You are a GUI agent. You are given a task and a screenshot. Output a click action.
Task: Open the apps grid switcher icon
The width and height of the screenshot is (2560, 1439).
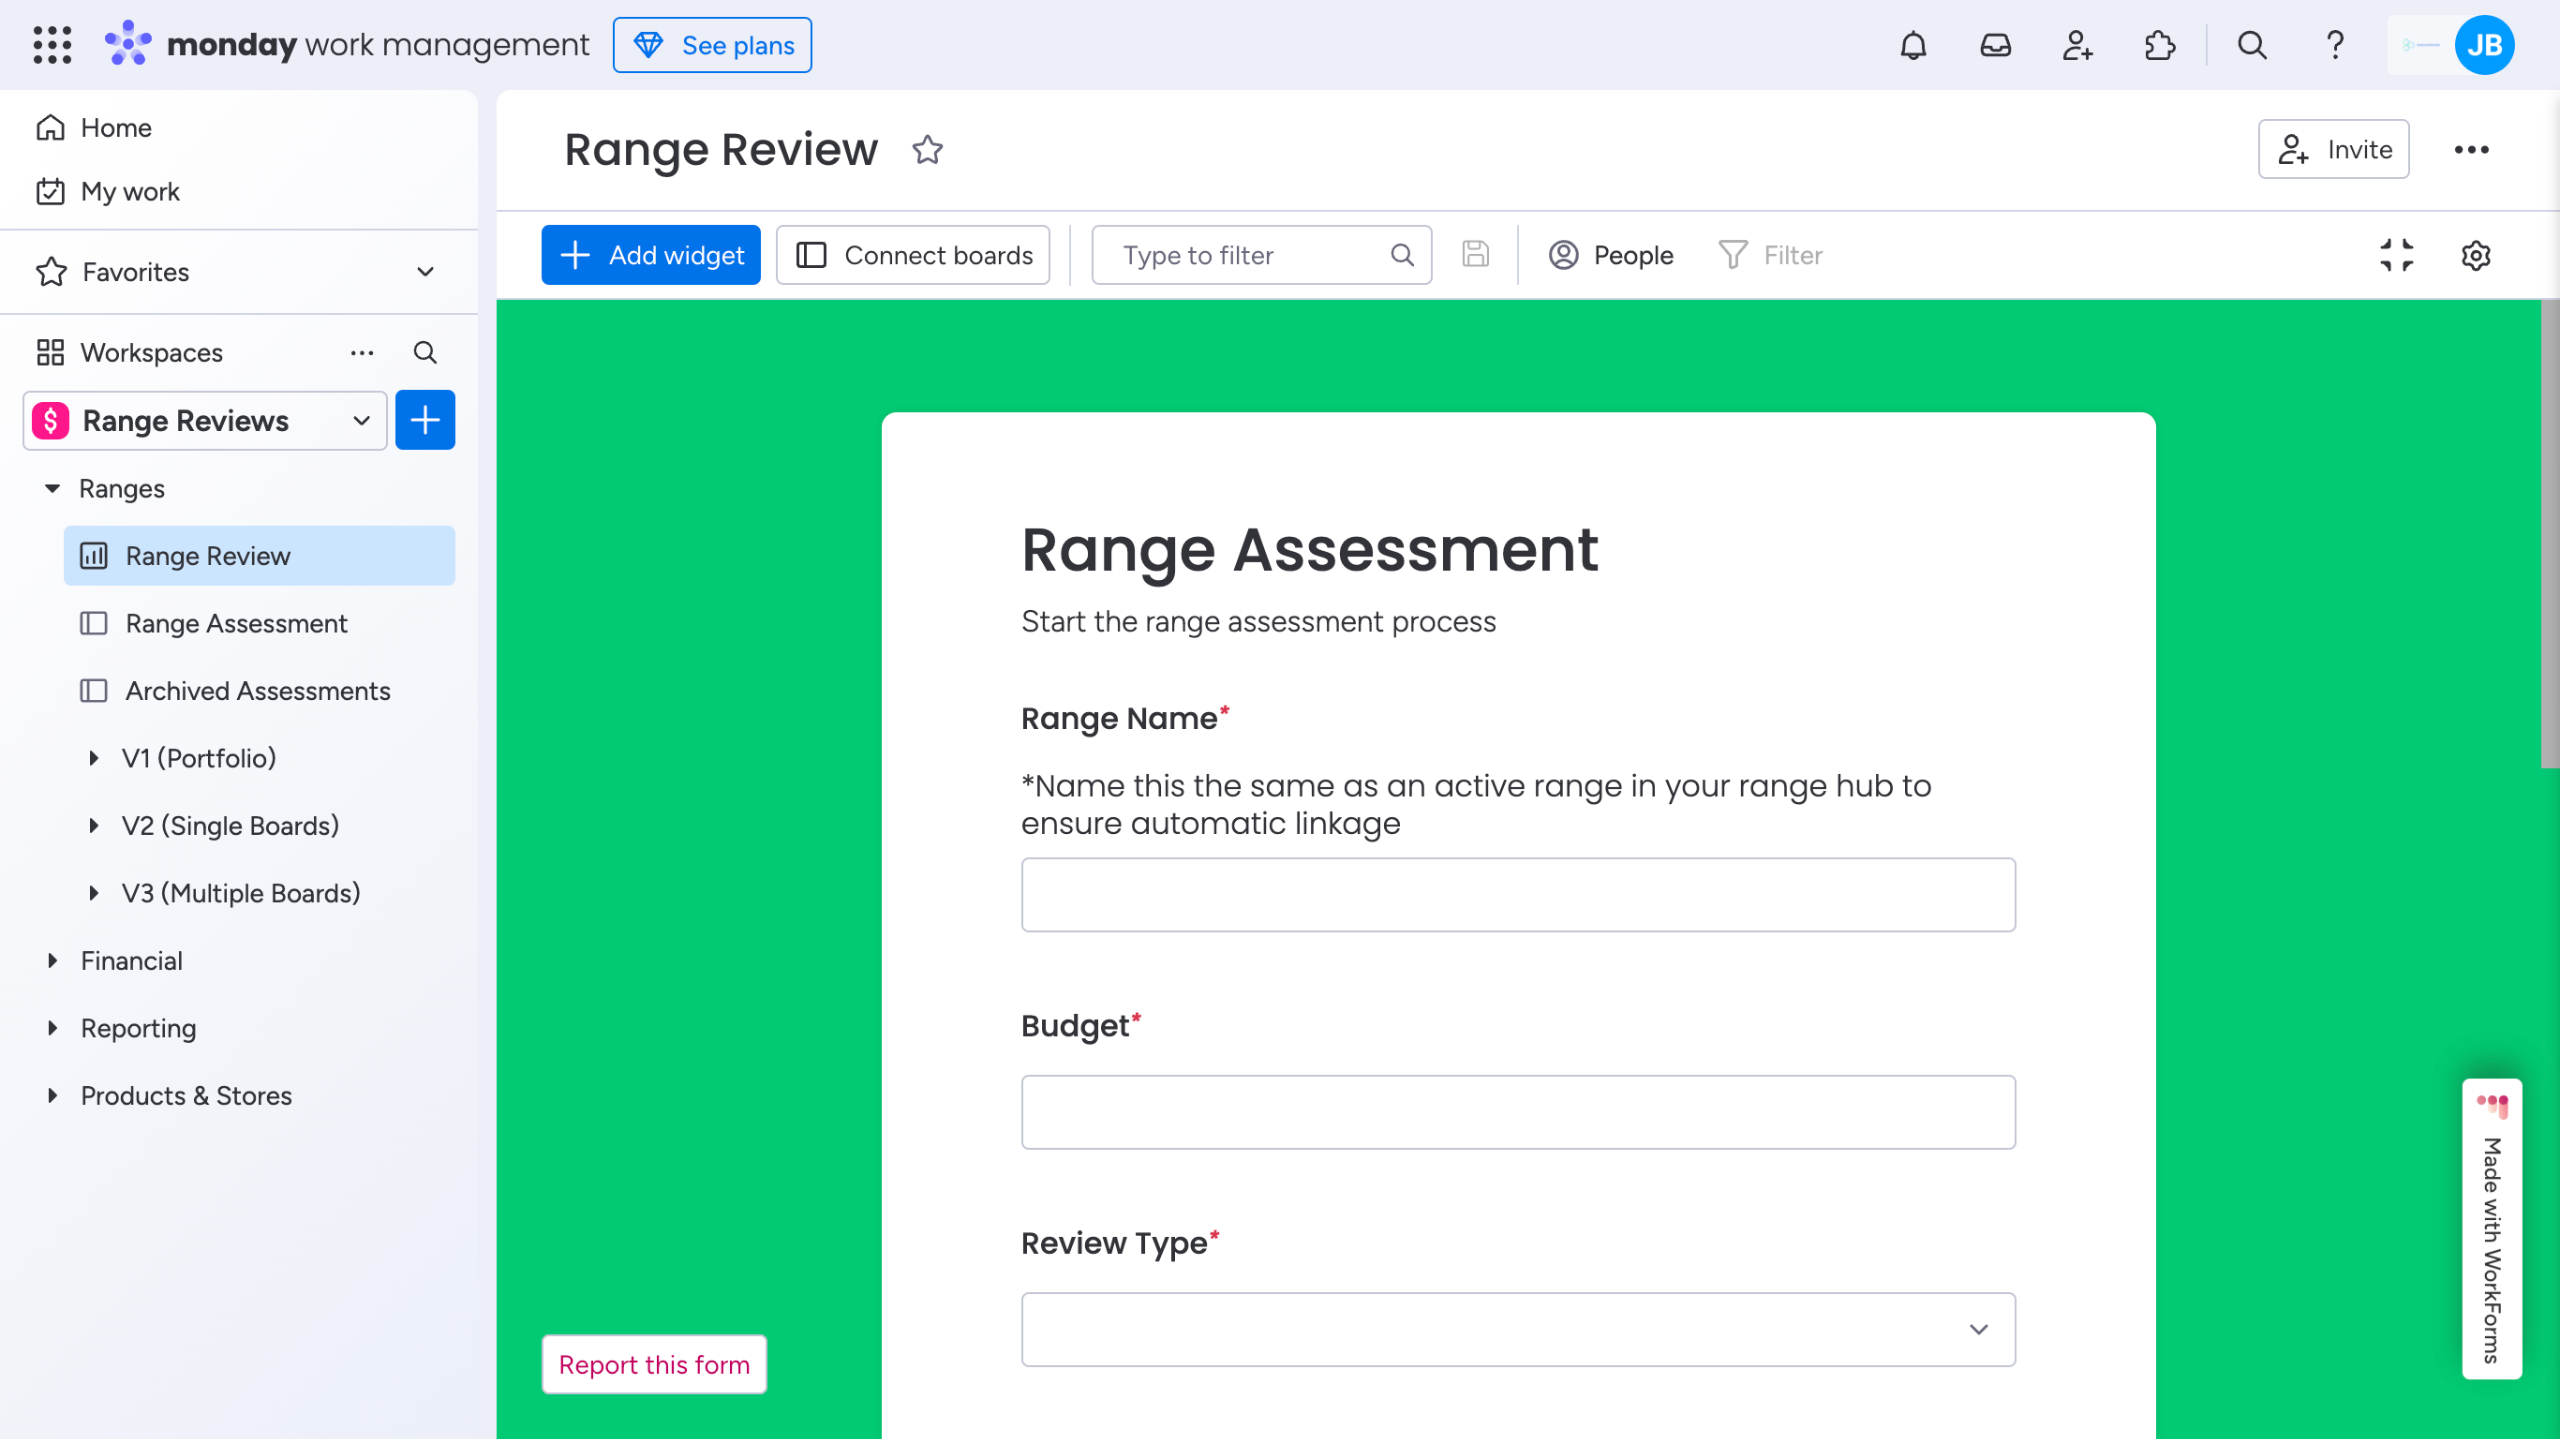(x=52, y=46)
